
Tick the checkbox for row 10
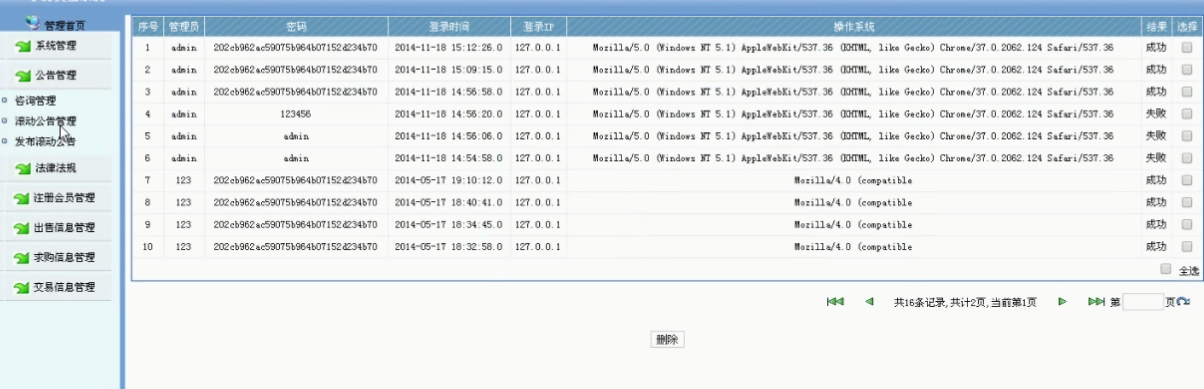click(1187, 246)
